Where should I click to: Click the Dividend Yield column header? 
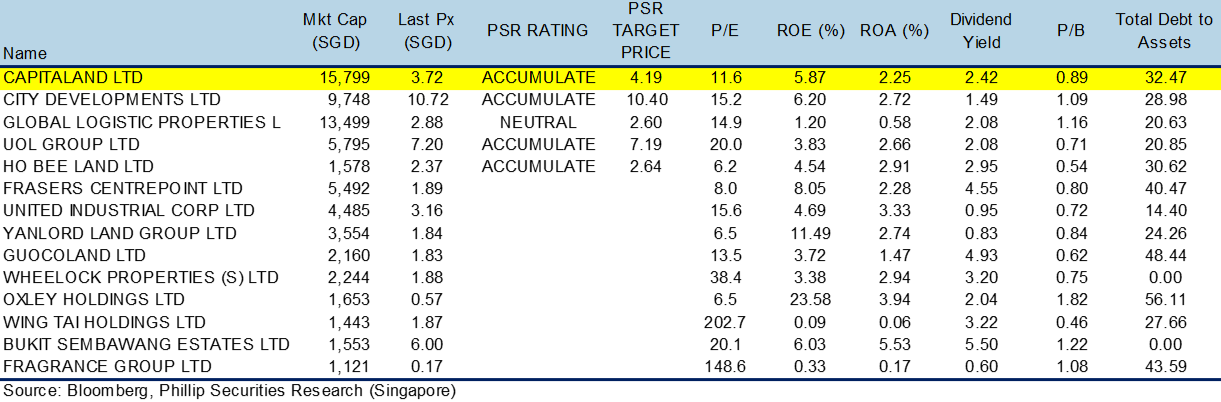click(980, 31)
